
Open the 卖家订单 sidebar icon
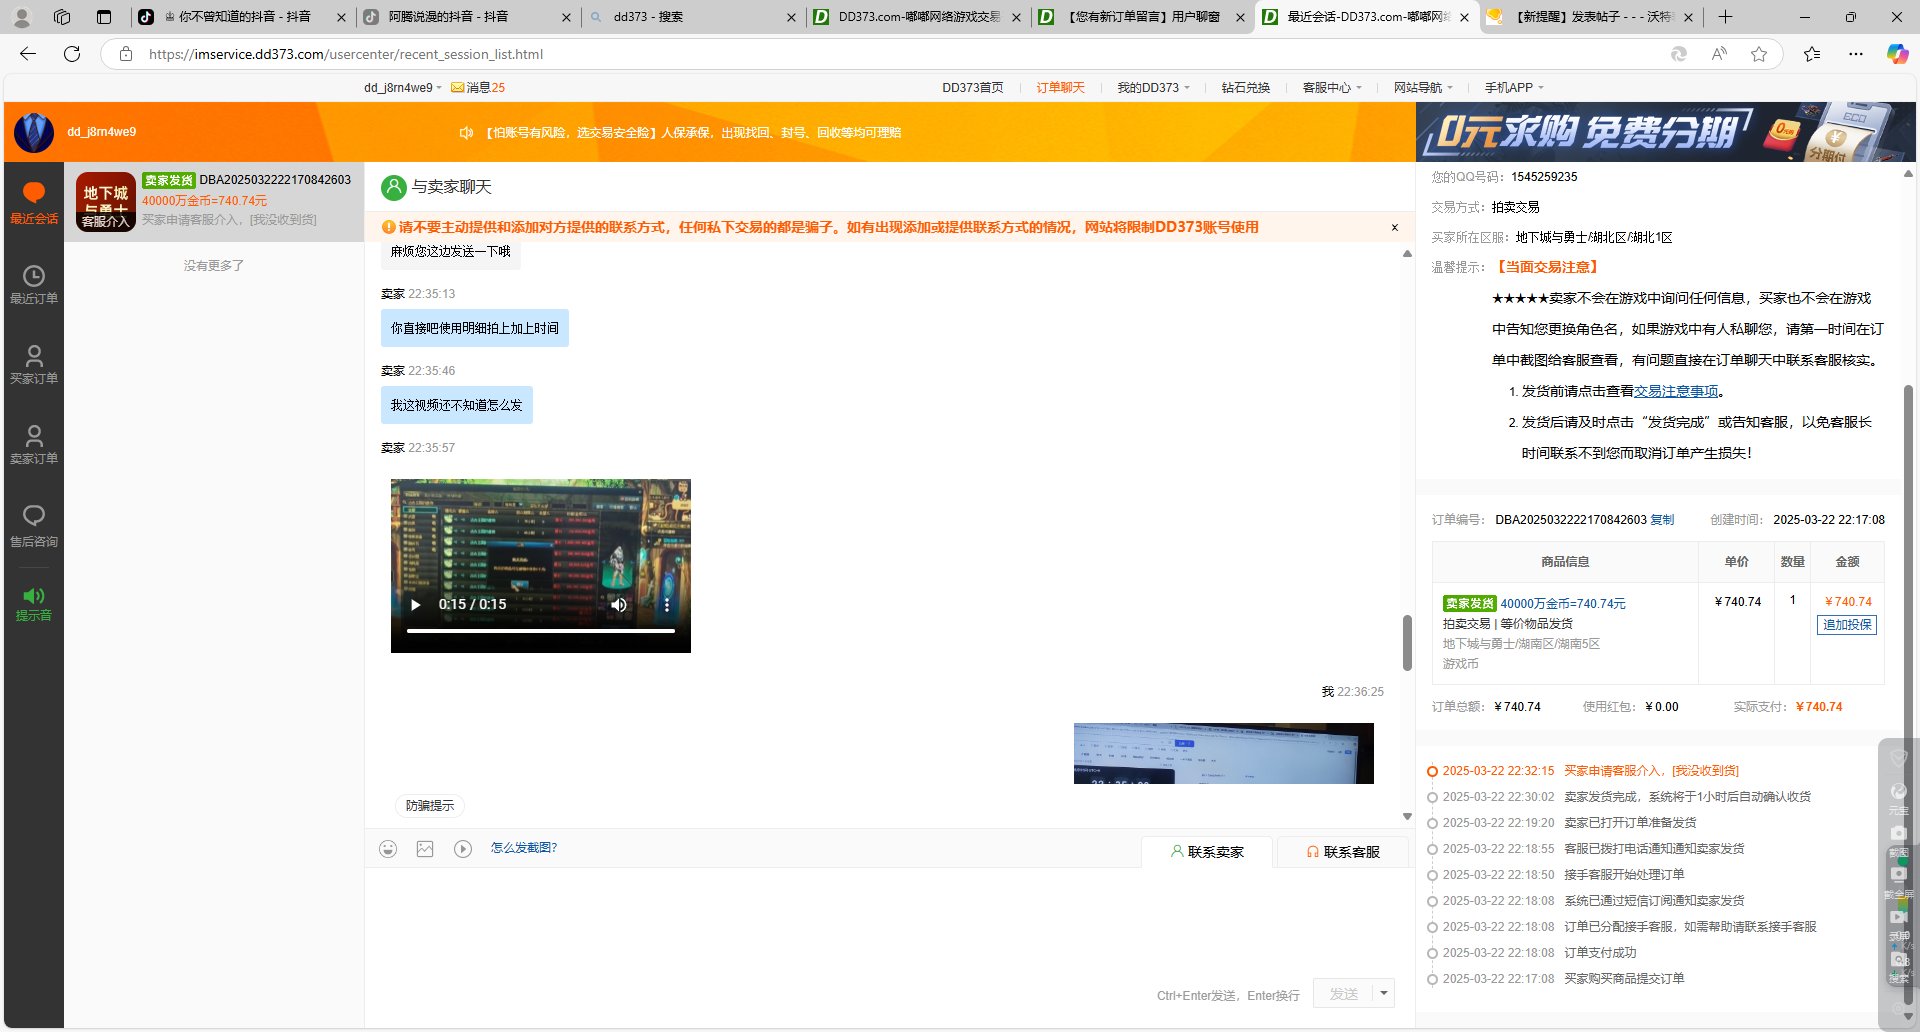pos(34,445)
